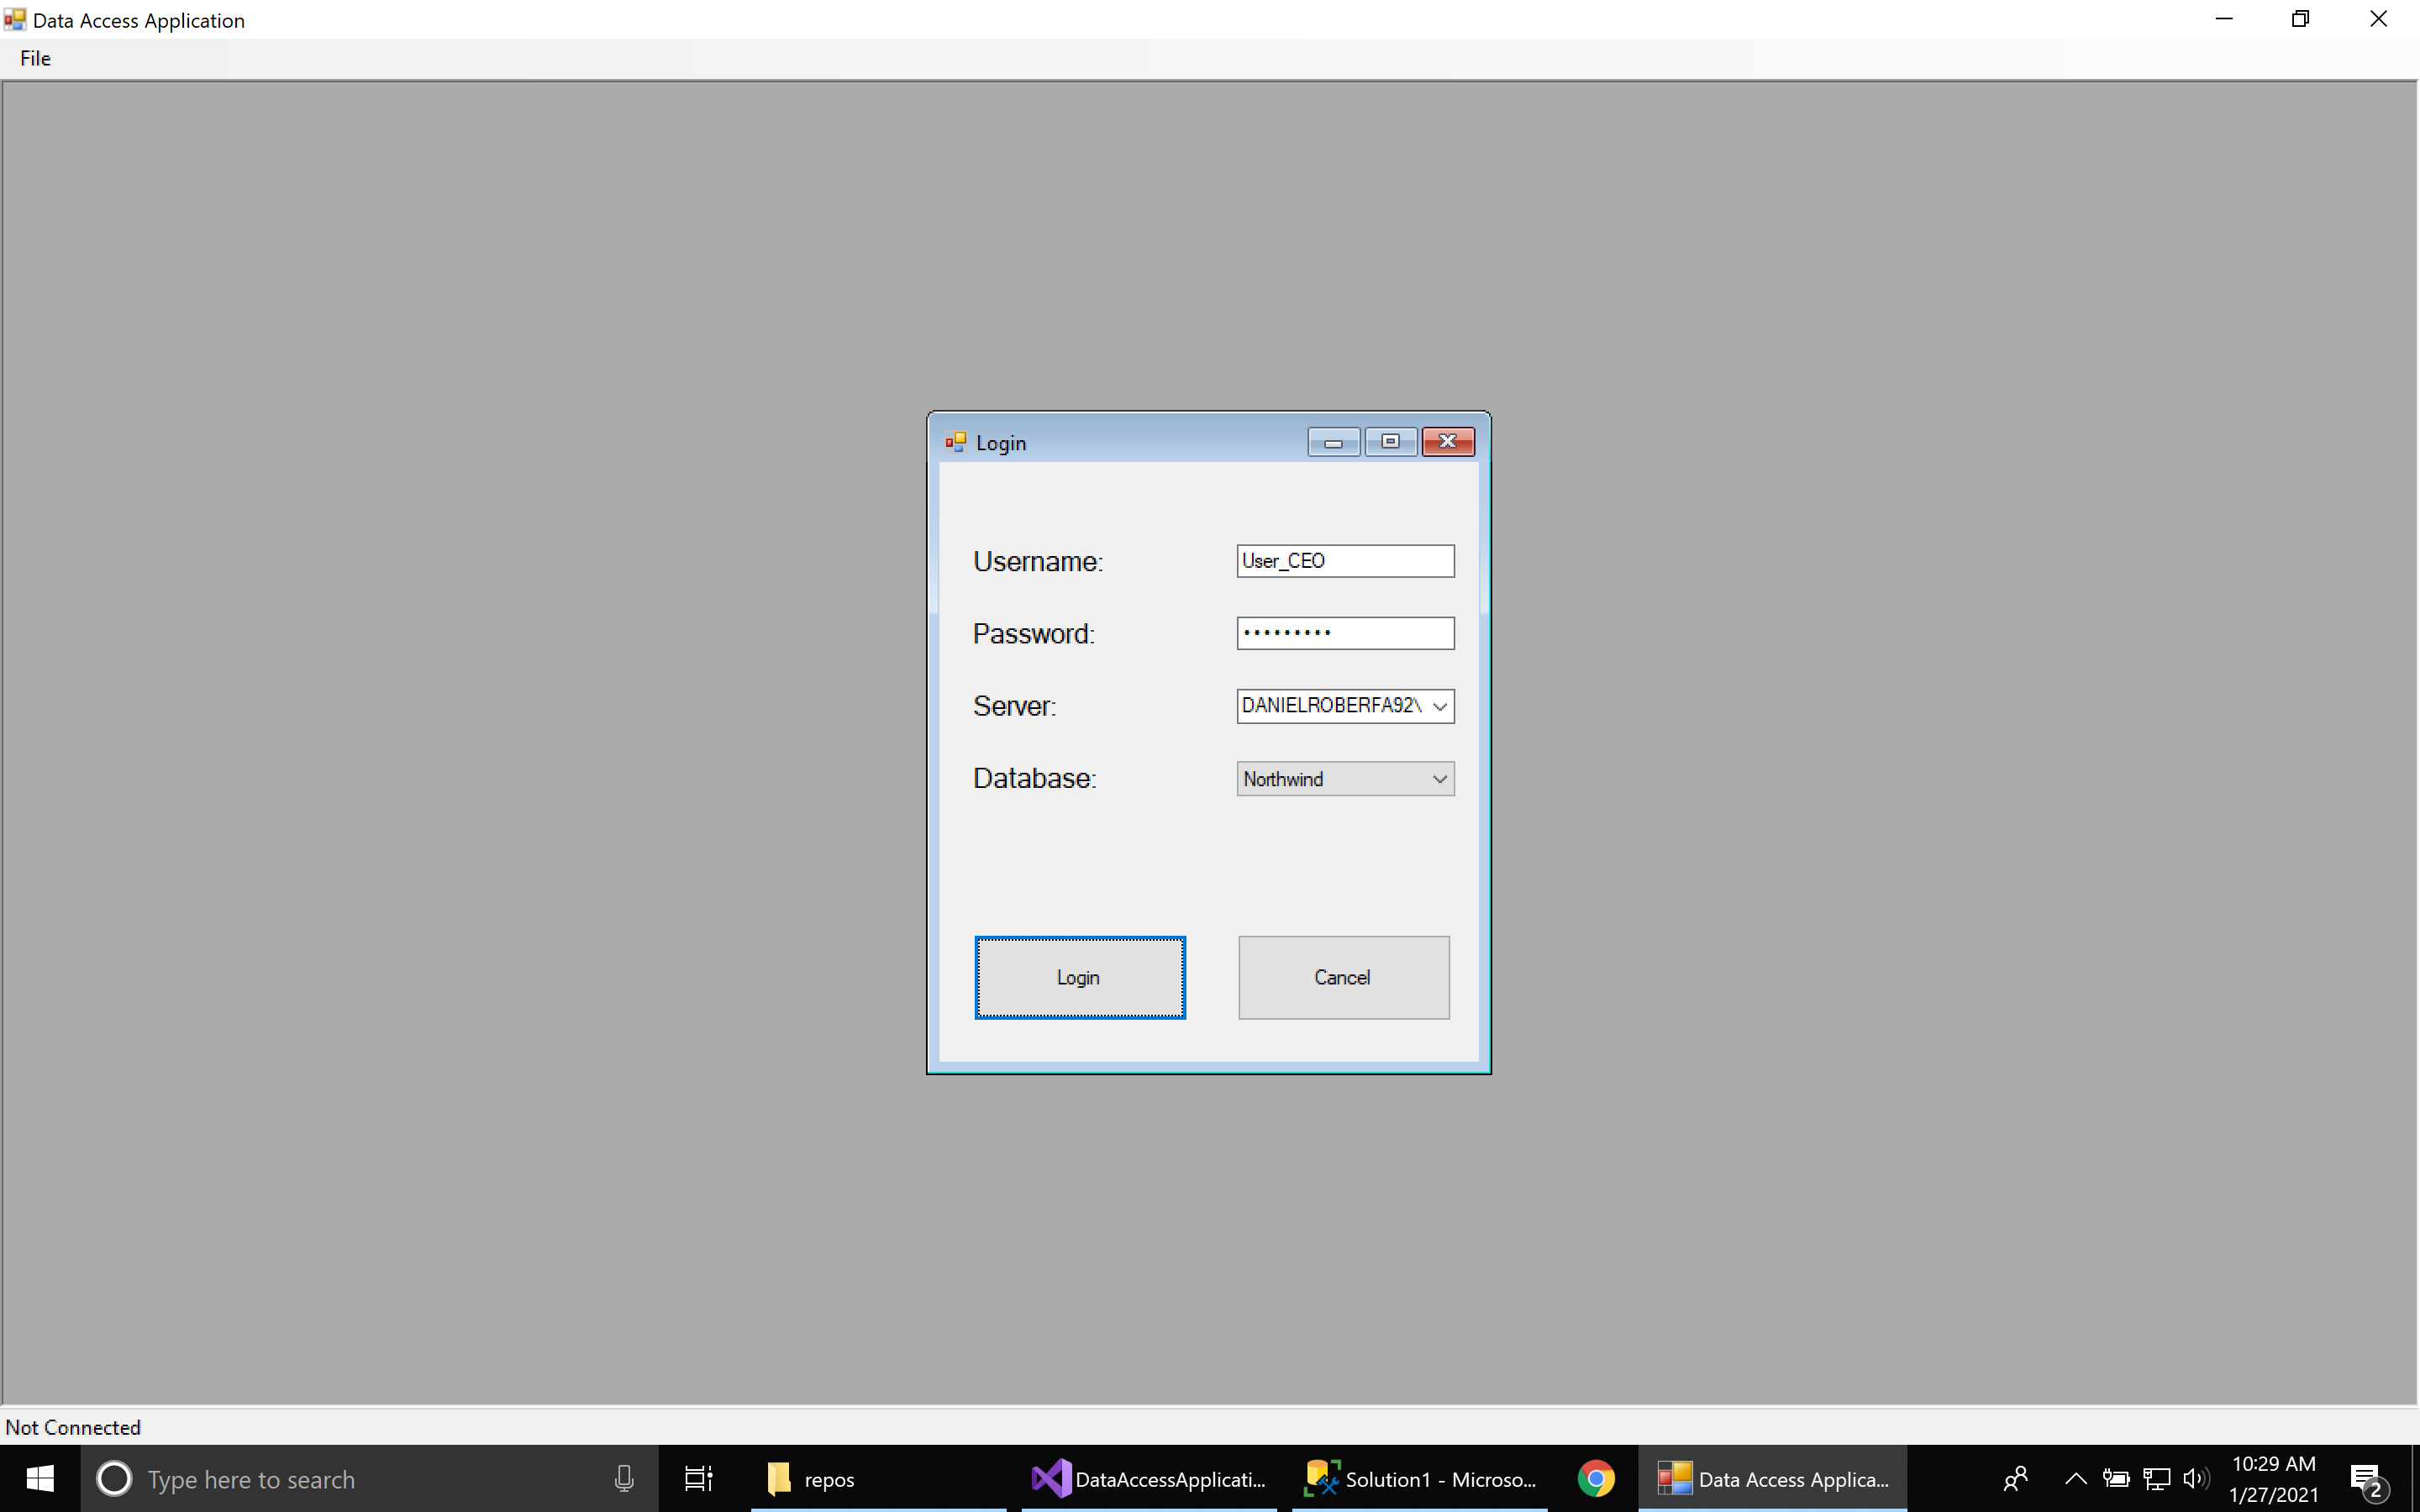Screen dimensions: 2420x1512
Task: Maximize the Login child window
Action: pyautogui.click(x=1390, y=442)
